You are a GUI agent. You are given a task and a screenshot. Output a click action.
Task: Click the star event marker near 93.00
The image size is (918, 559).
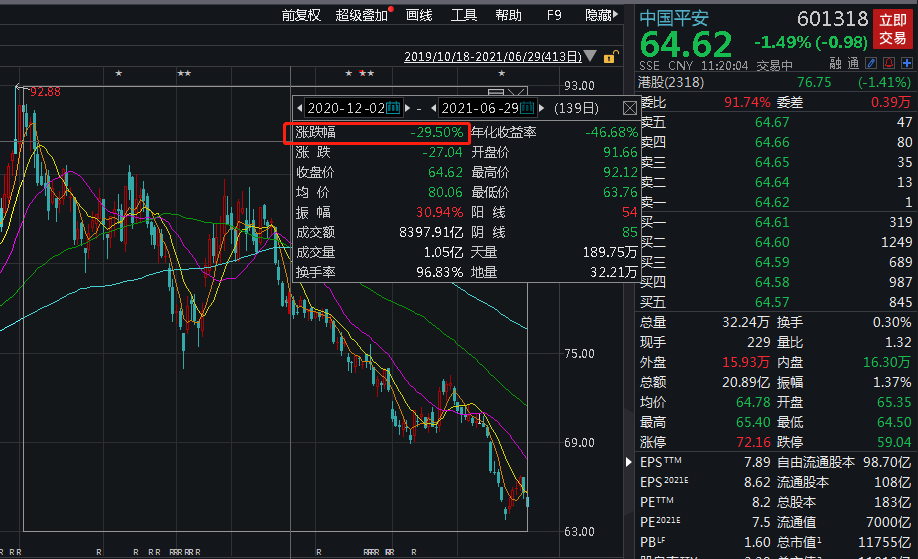[x=502, y=73]
